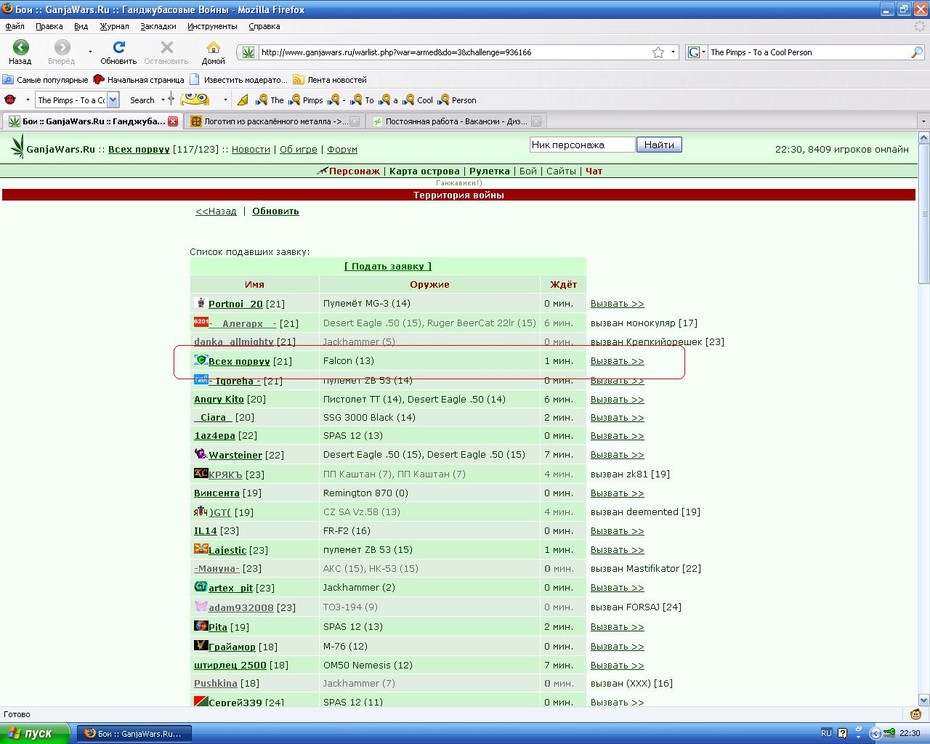Image resolution: width=930 pixels, height=744 pixels.
Task: Open the Инструменты menu
Action: pyautogui.click(x=212, y=26)
